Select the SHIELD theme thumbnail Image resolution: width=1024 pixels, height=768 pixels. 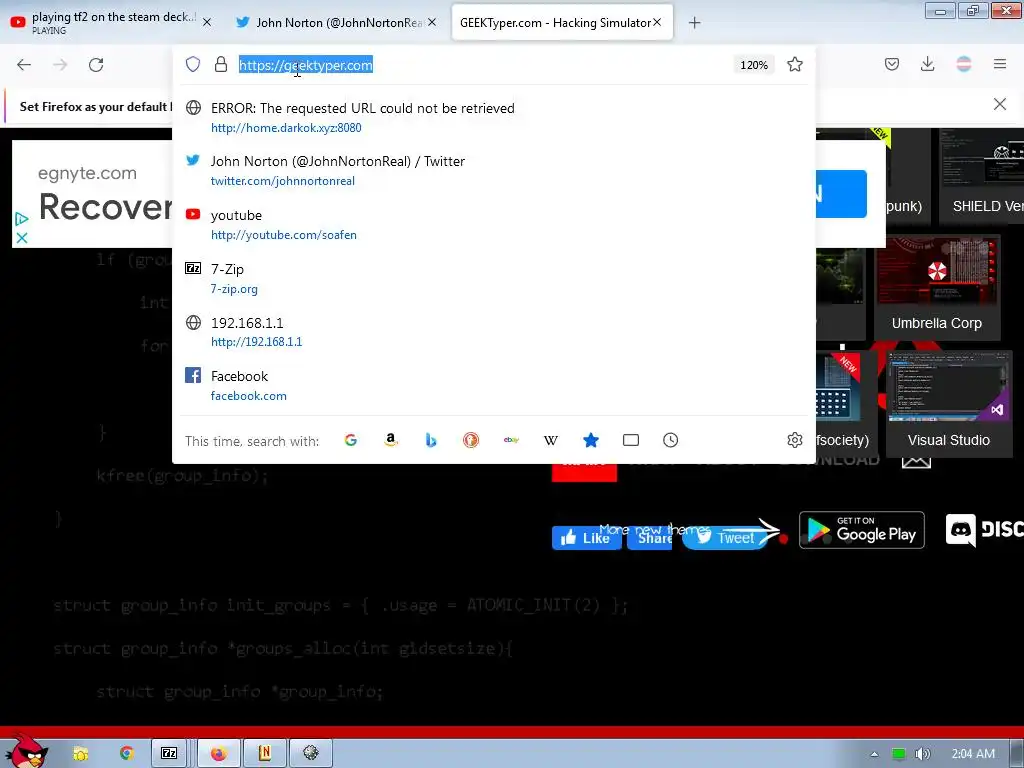click(982, 176)
